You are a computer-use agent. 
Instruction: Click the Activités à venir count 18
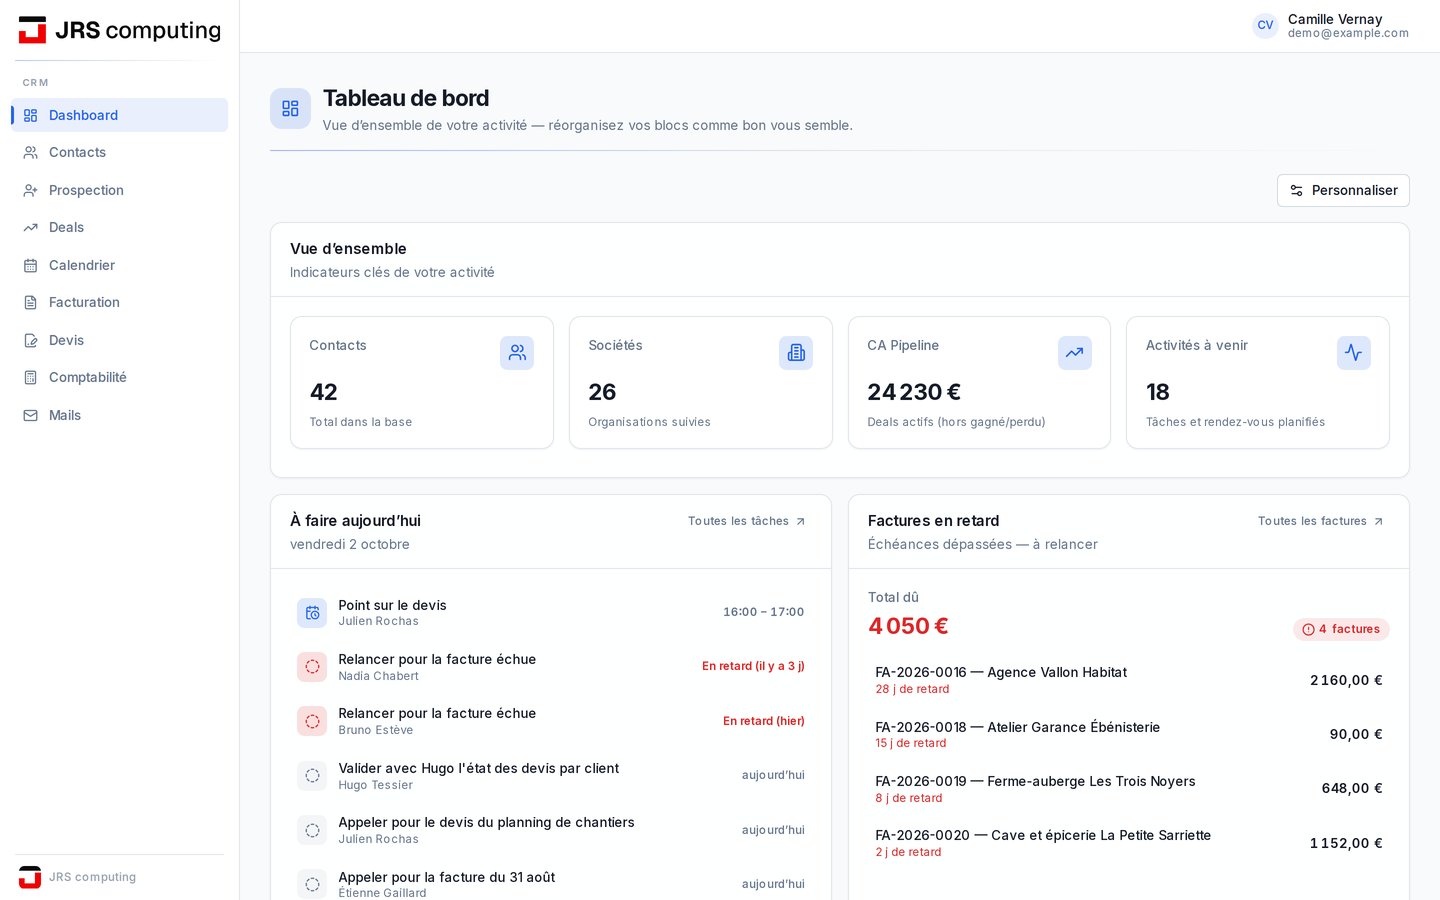coord(1158,392)
